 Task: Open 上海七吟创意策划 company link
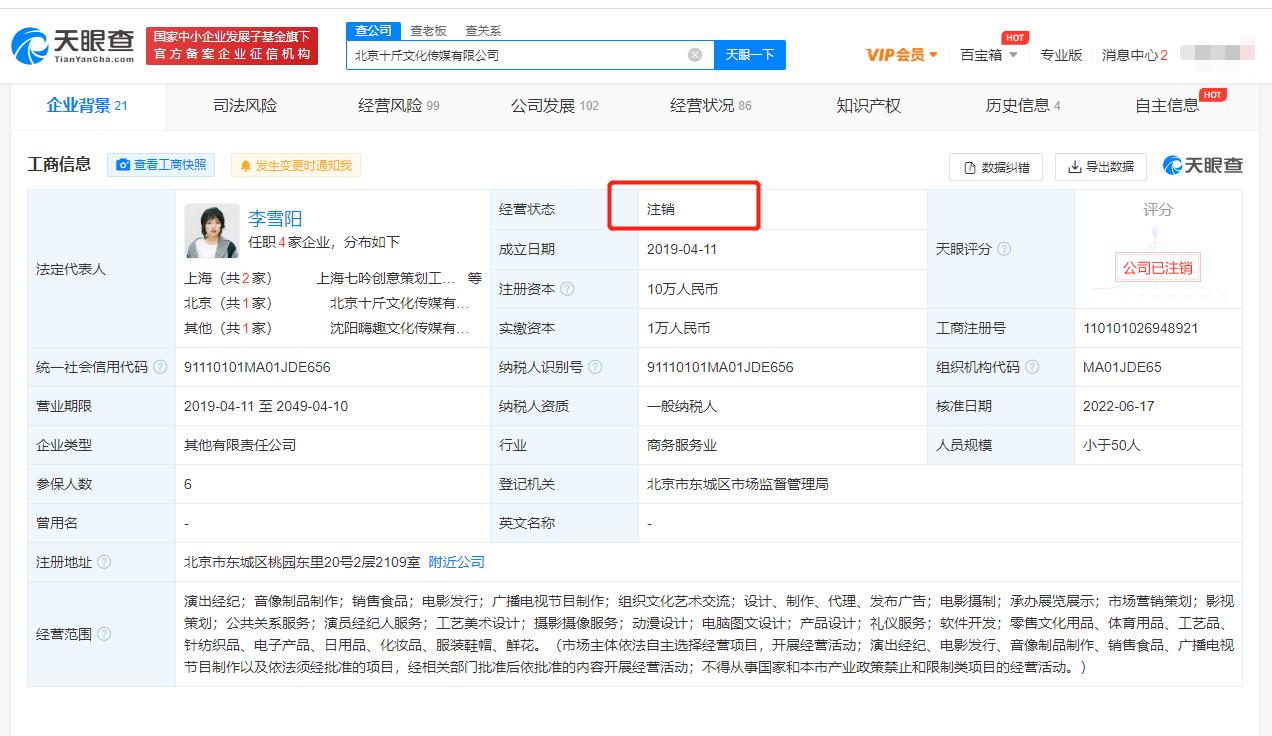386,278
